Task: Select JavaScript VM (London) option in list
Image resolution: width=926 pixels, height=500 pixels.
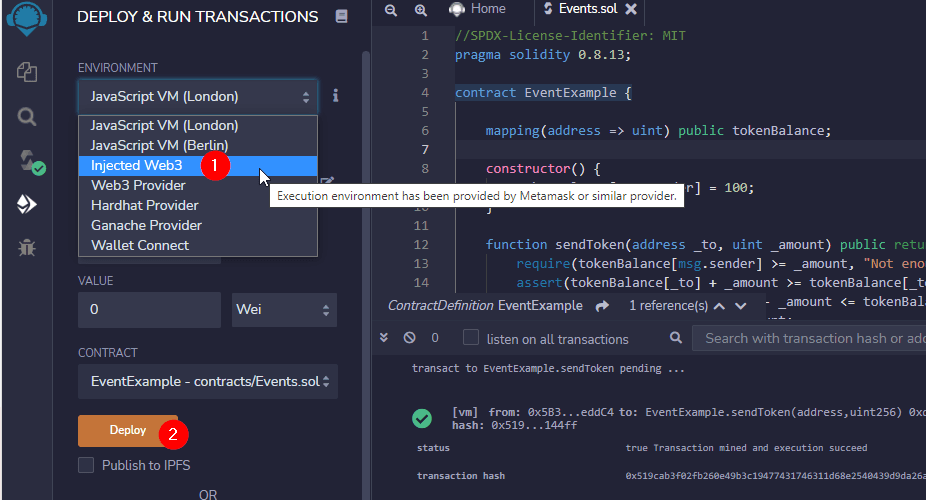Action: (198, 125)
